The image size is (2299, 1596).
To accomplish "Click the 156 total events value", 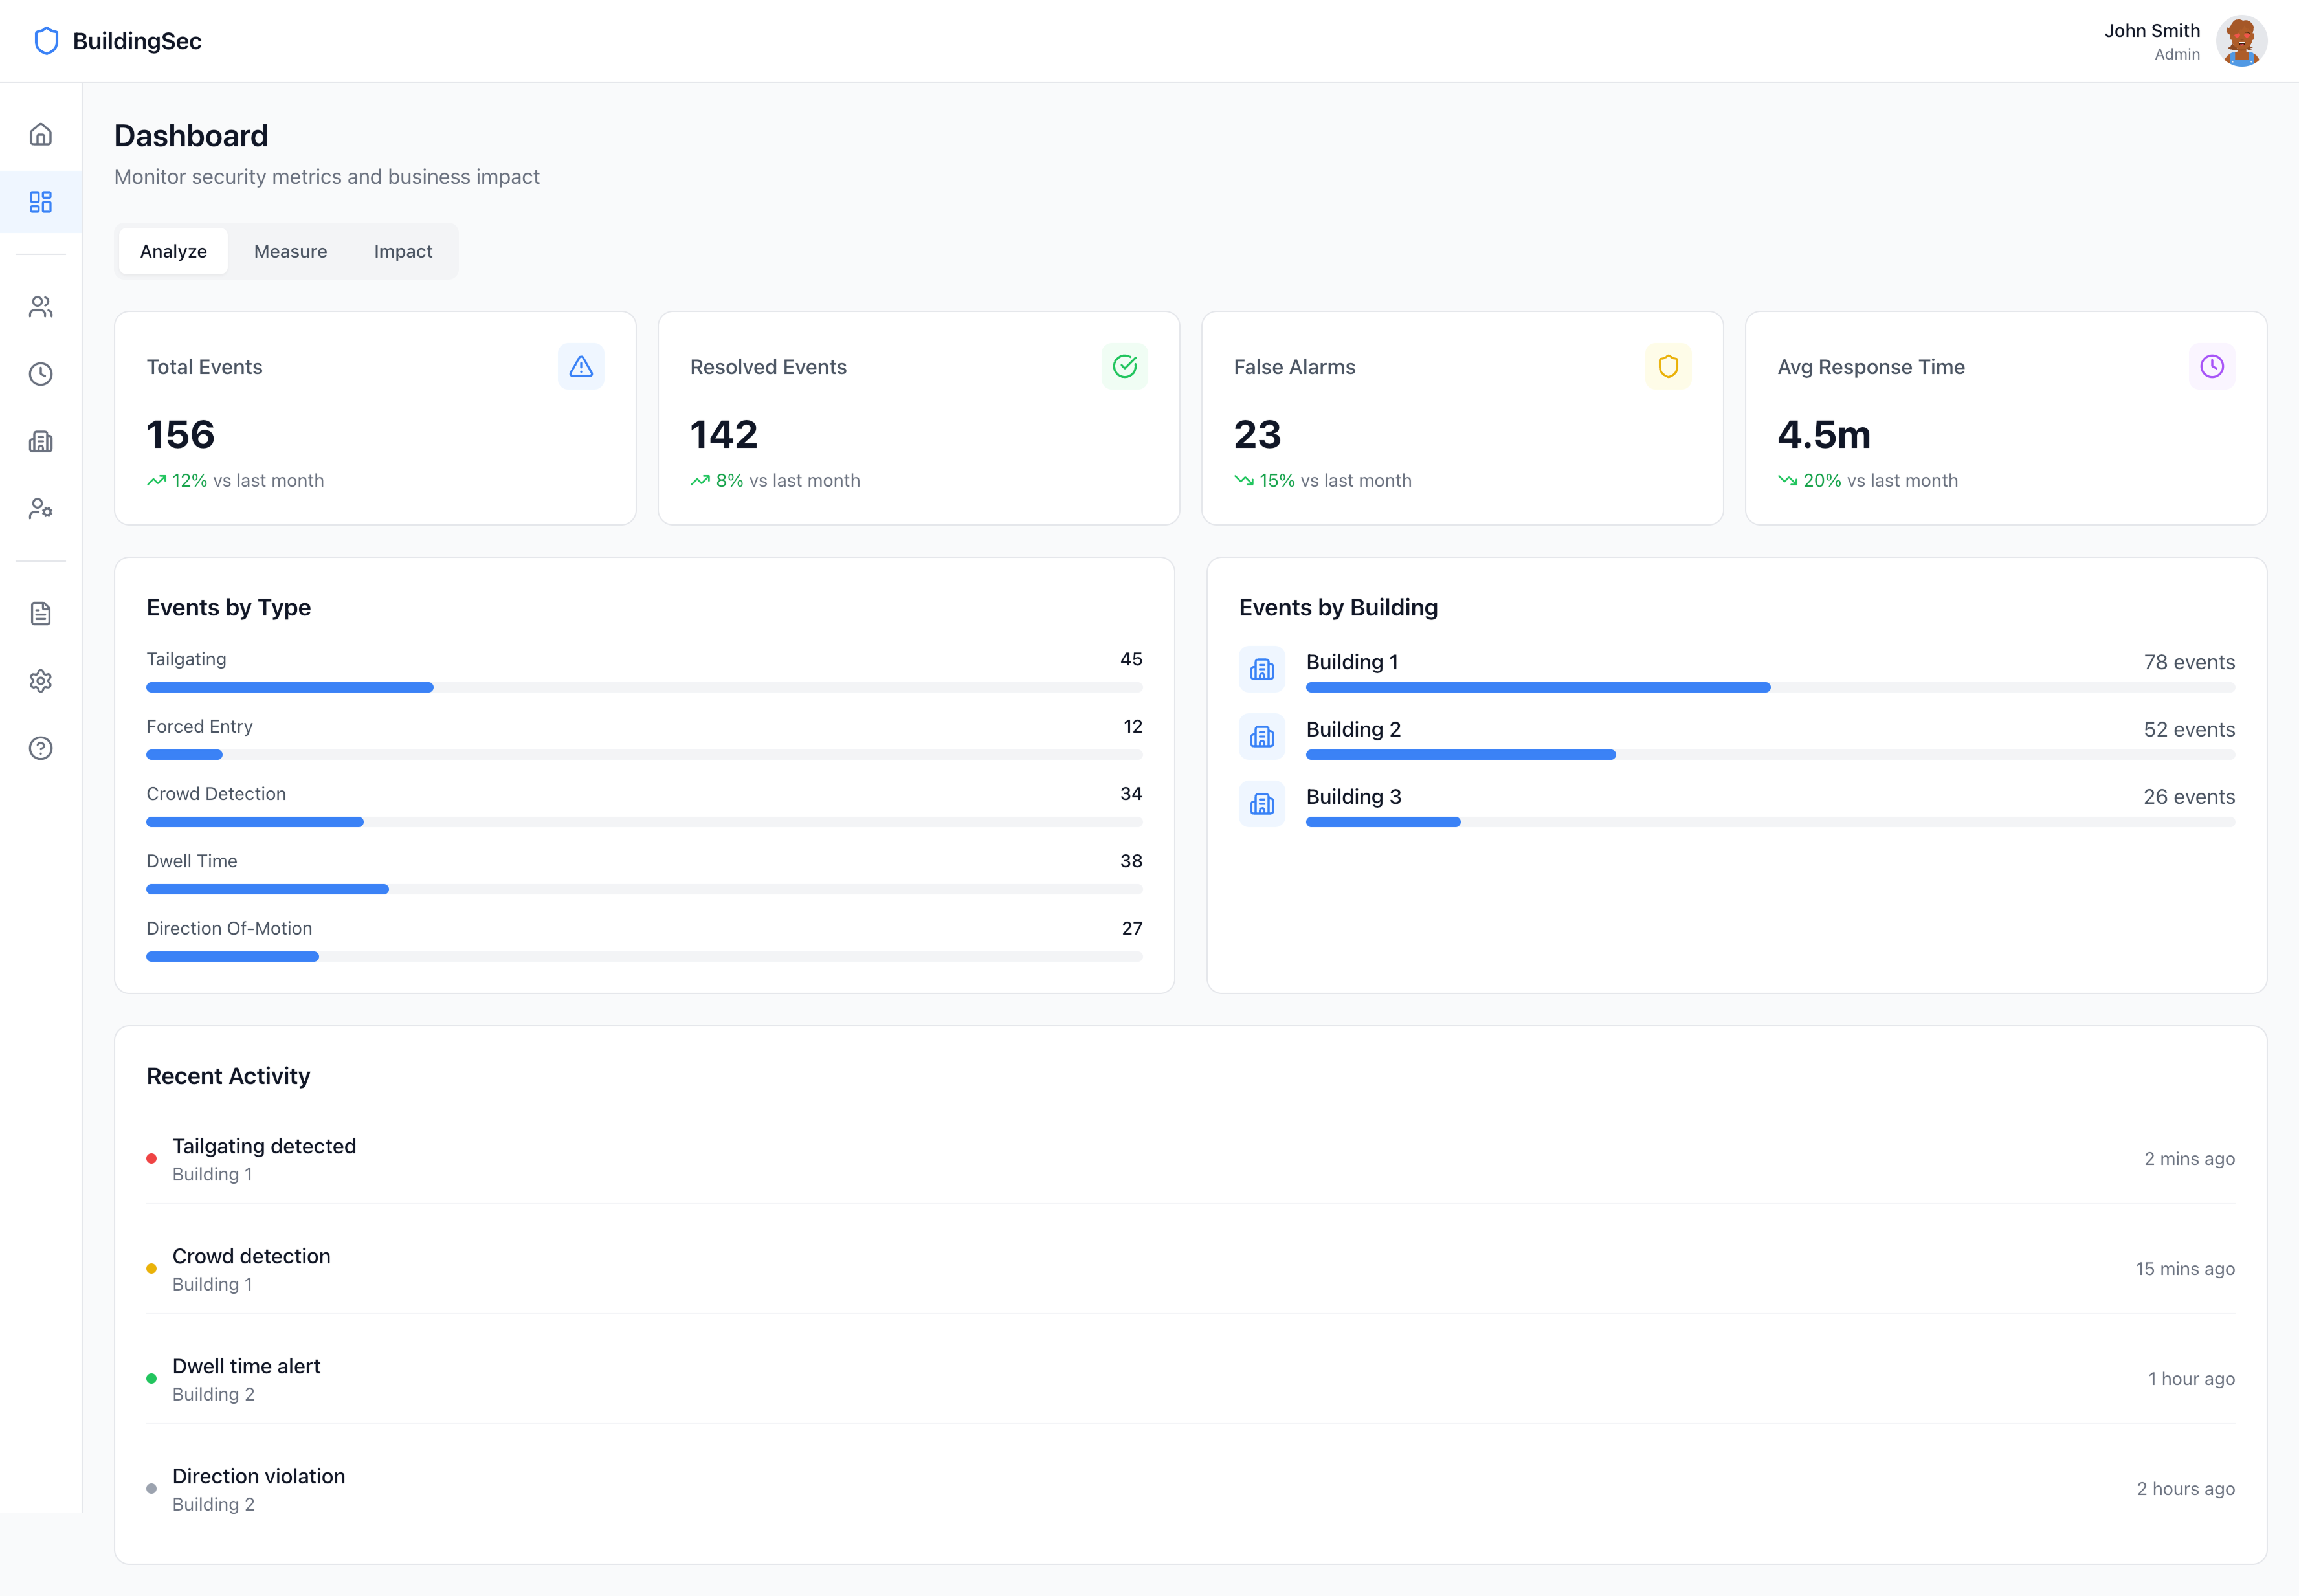I will coord(180,434).
